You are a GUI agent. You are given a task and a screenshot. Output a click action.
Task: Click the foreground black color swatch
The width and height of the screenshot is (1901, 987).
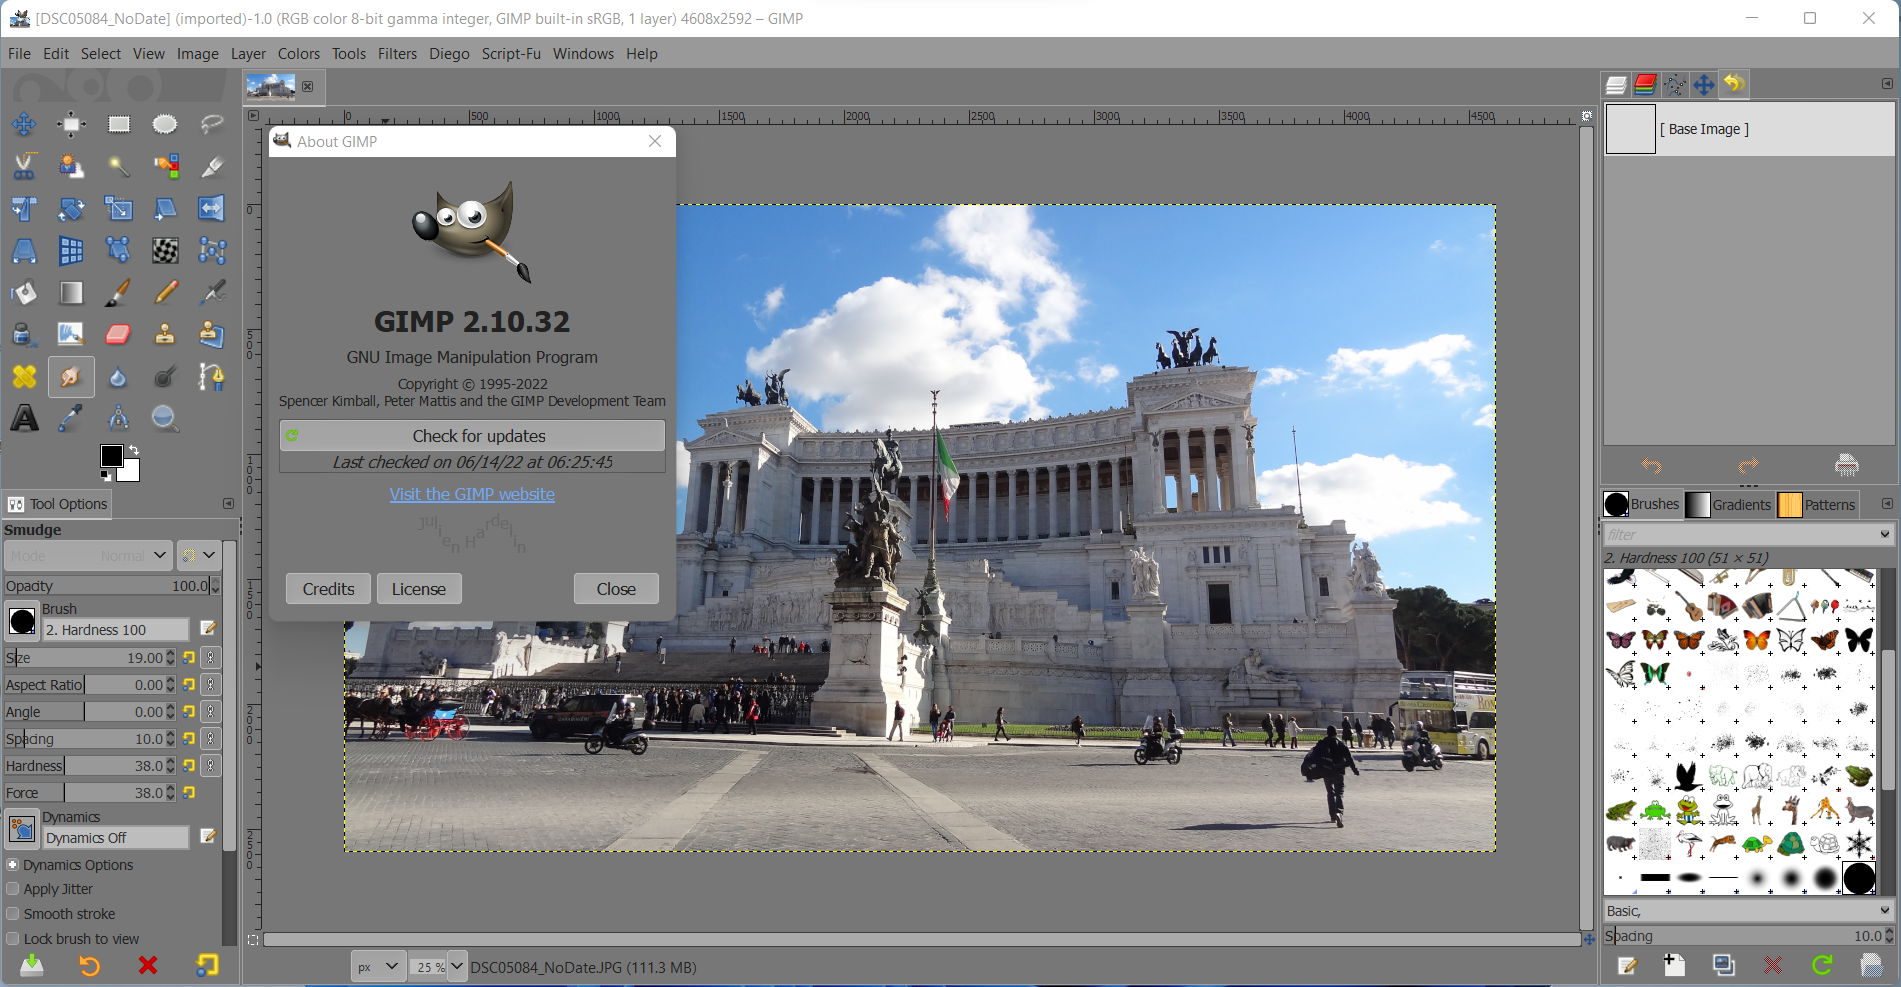(x=110, y=455)
